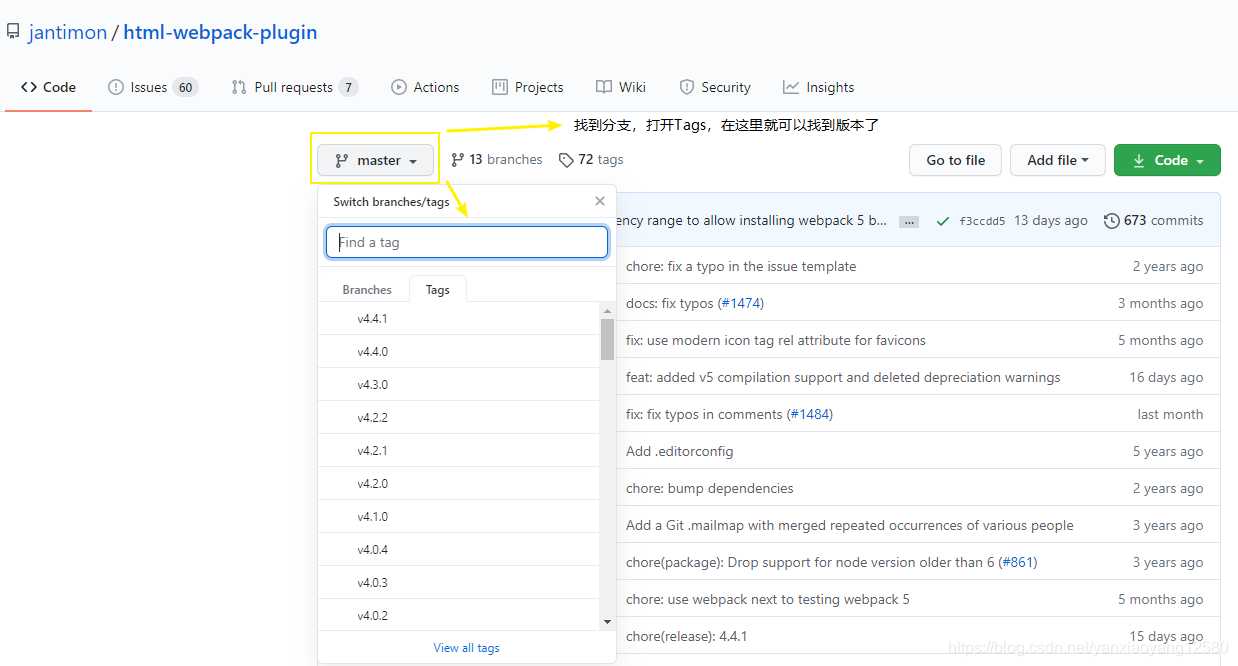Click the Insights graph icon
Screen dimensions: 1238x666
(x=789, y=87)
